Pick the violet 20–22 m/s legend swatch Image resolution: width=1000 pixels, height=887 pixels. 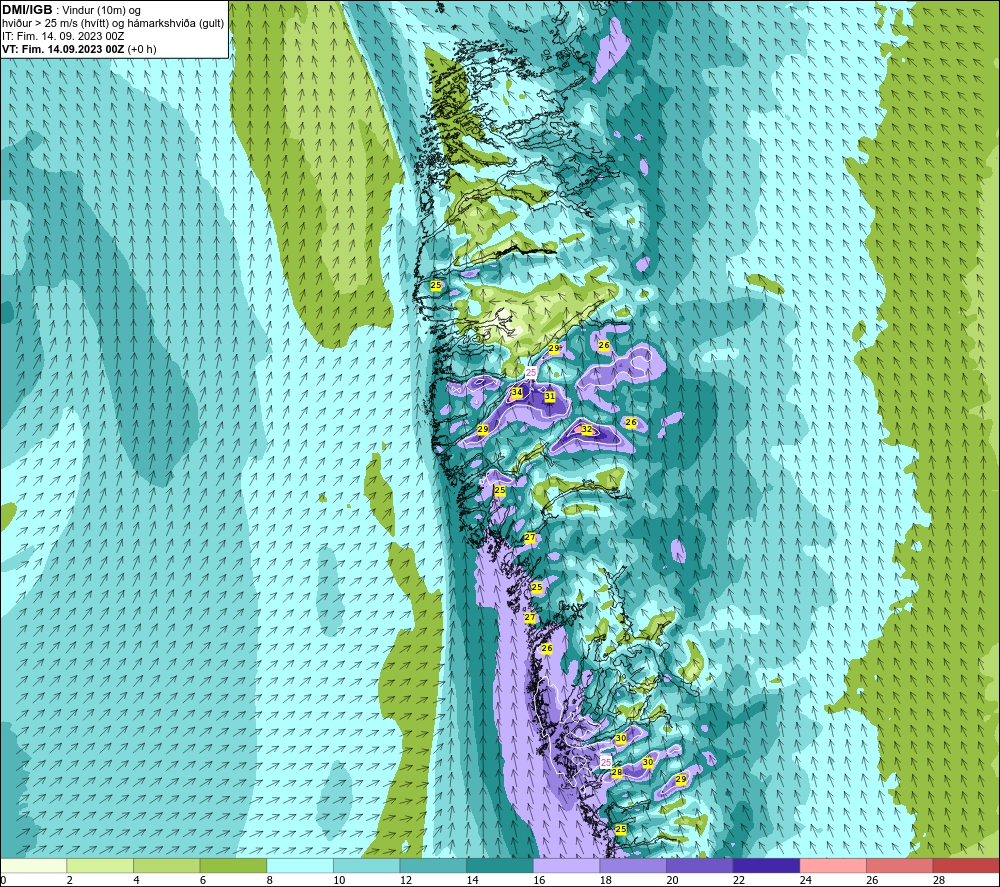point(700,865)
